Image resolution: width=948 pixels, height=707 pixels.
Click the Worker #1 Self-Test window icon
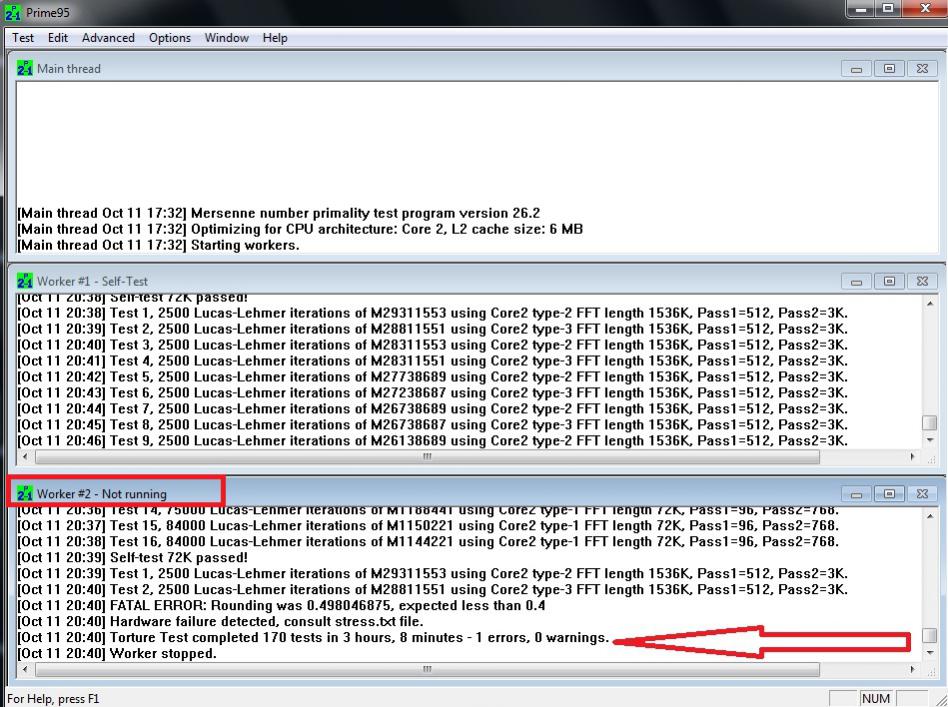point(25,281)
